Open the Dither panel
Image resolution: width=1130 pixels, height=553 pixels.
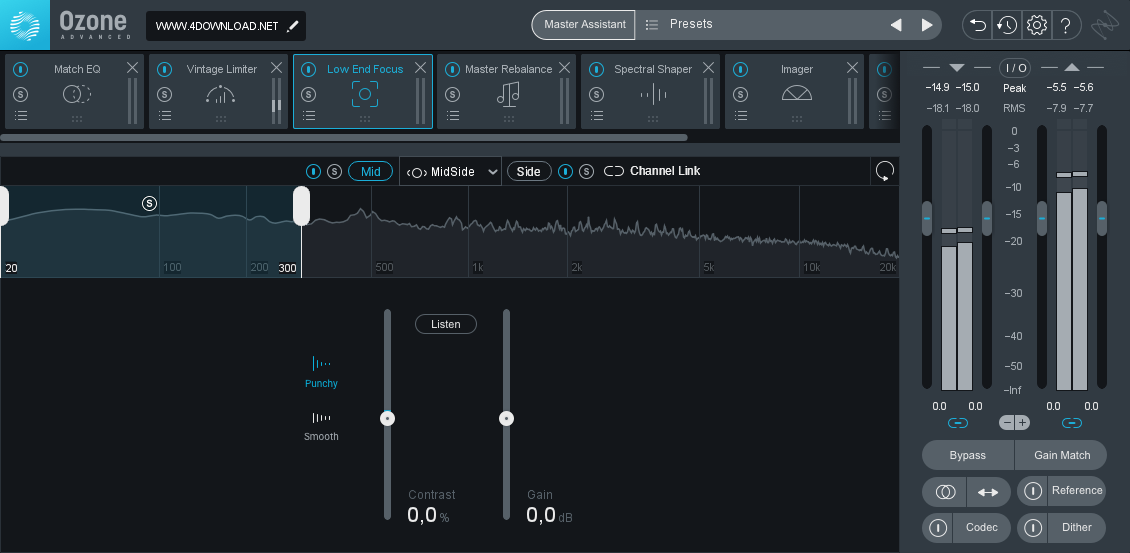tap(1077, 528)
